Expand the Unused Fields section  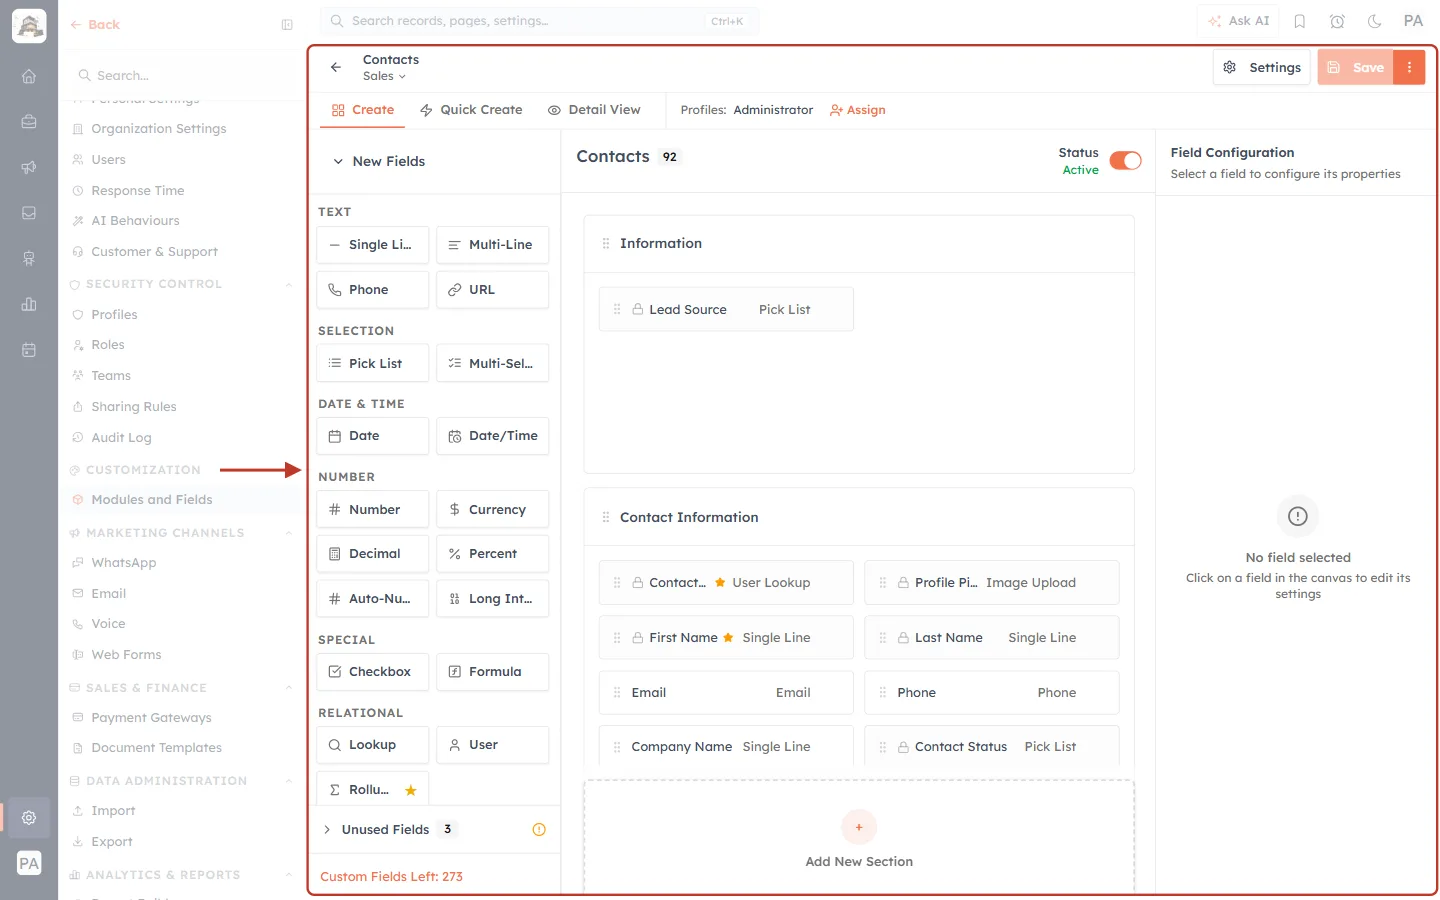327,829
